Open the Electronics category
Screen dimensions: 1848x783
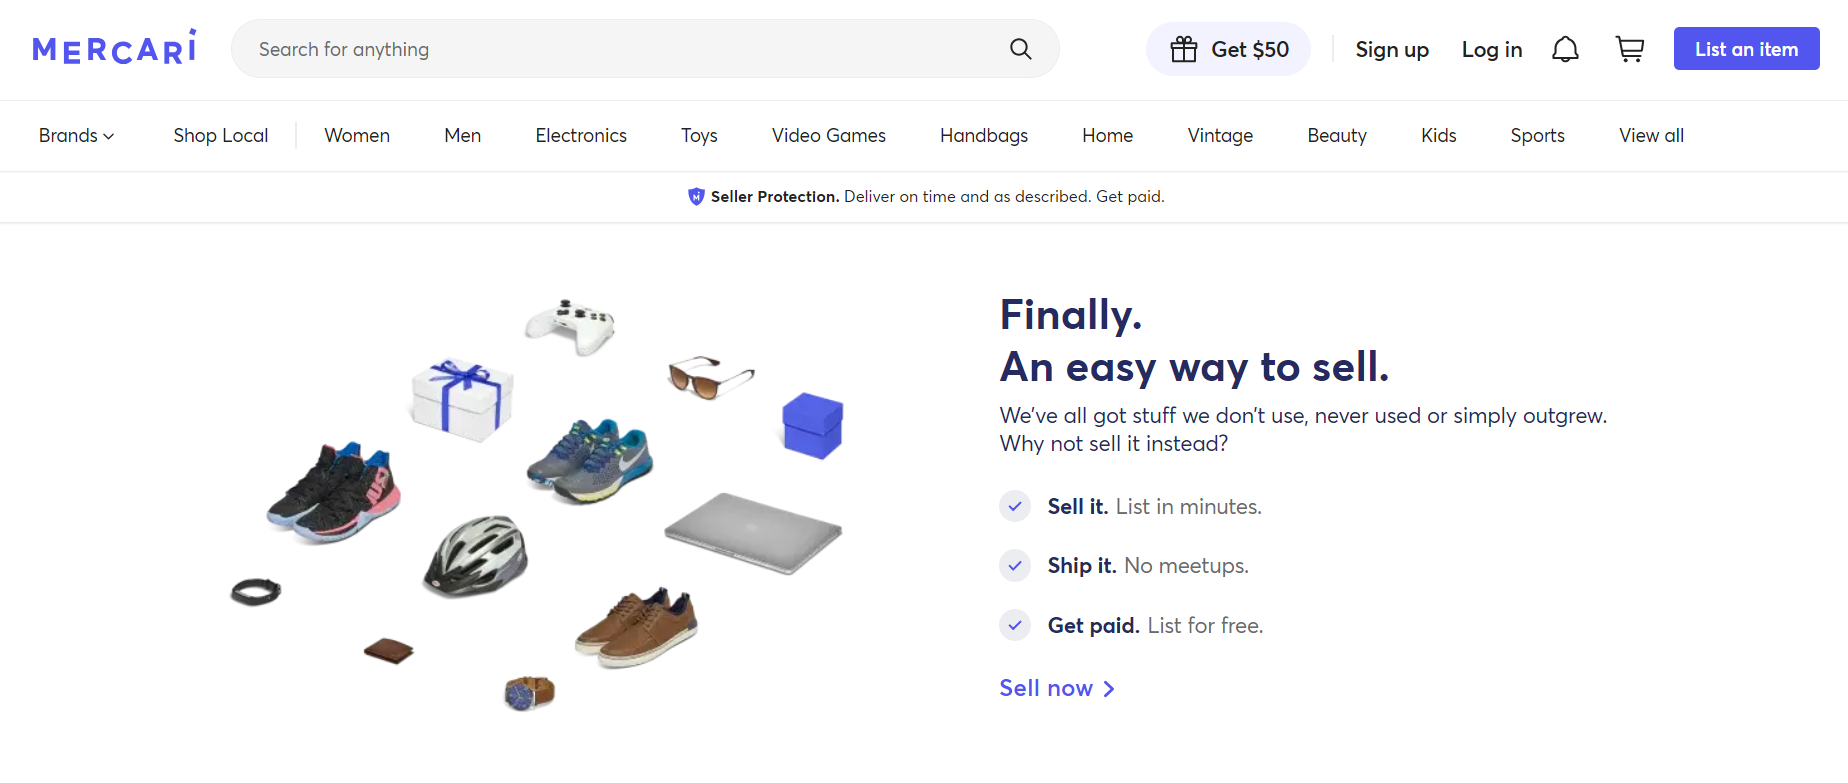pyautogui.click(x=581, y=135)
